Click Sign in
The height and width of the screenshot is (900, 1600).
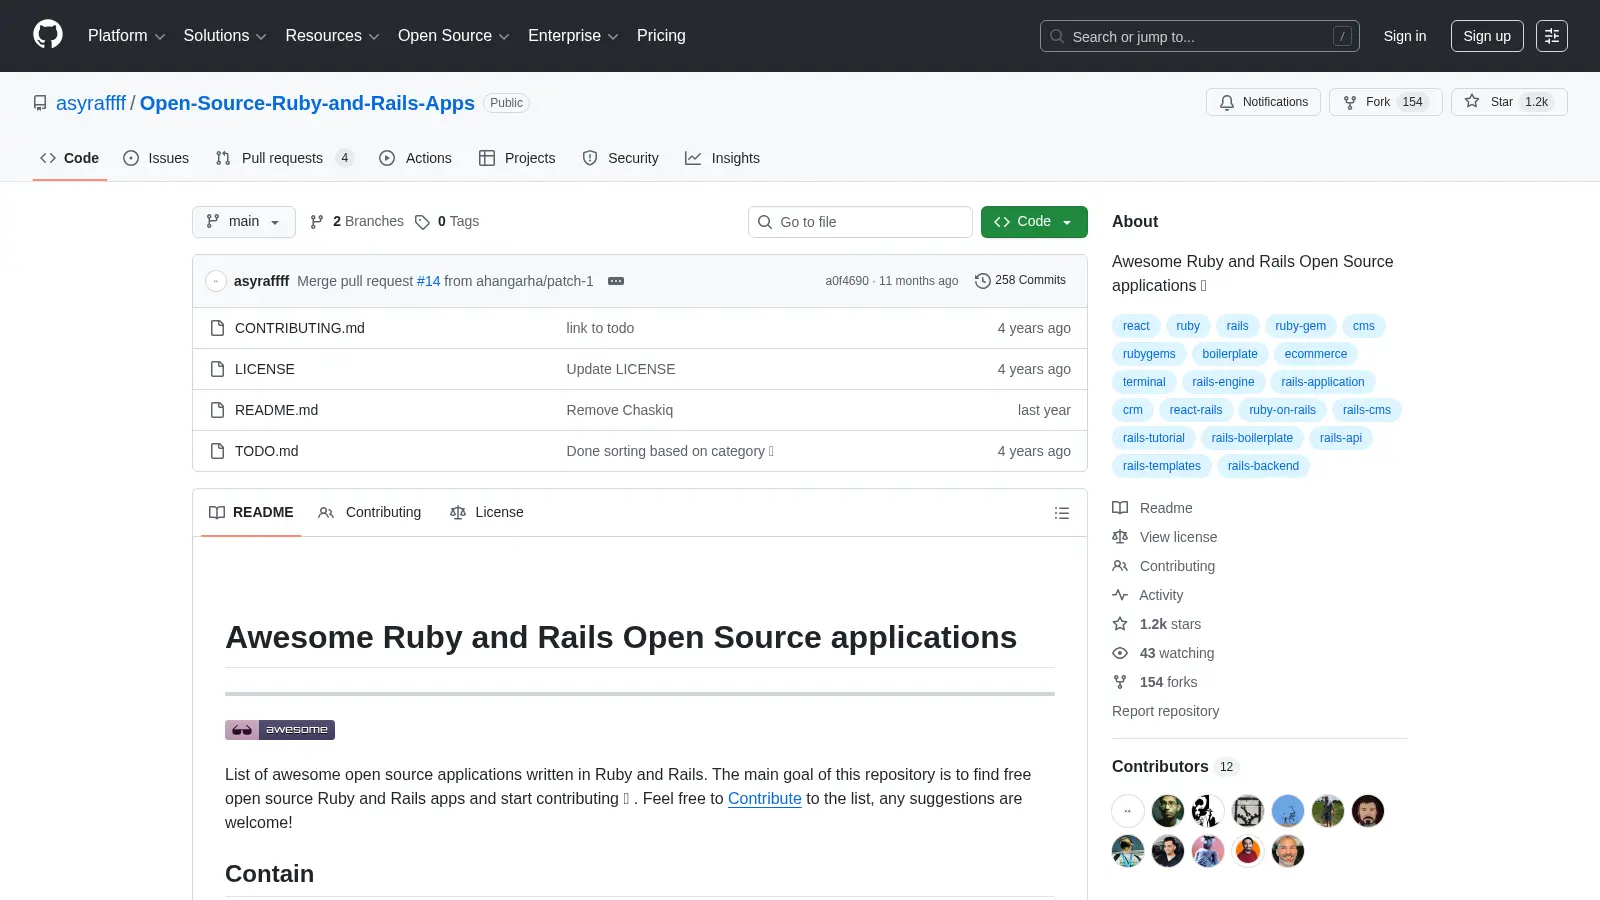point(1405,36)
